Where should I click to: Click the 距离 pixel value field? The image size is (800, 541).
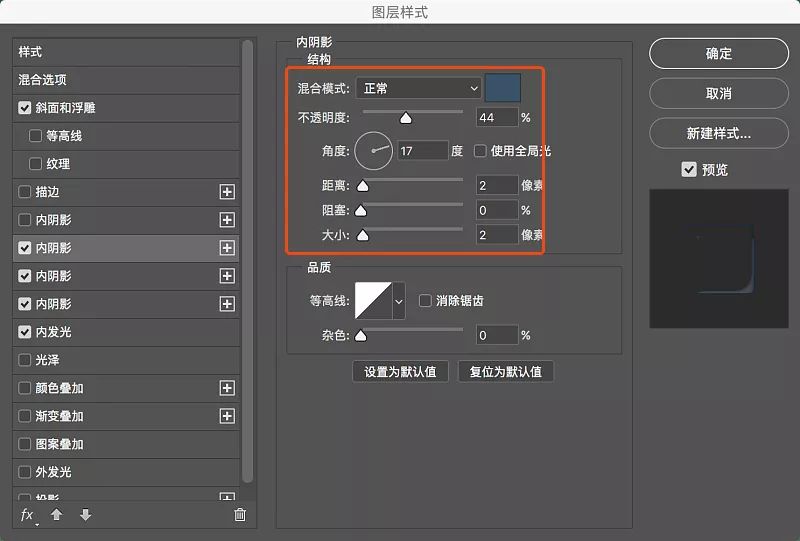pyautogui.click(x=497, y=185)
